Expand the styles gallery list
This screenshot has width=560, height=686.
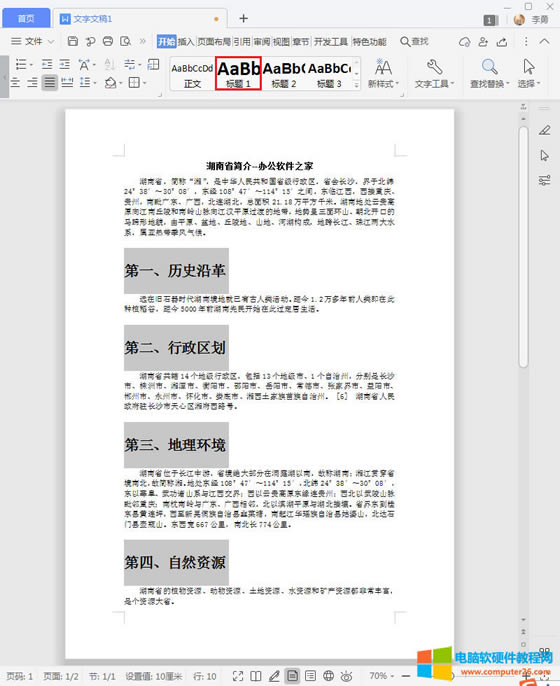pyautogui.click(x=357, y=85)
